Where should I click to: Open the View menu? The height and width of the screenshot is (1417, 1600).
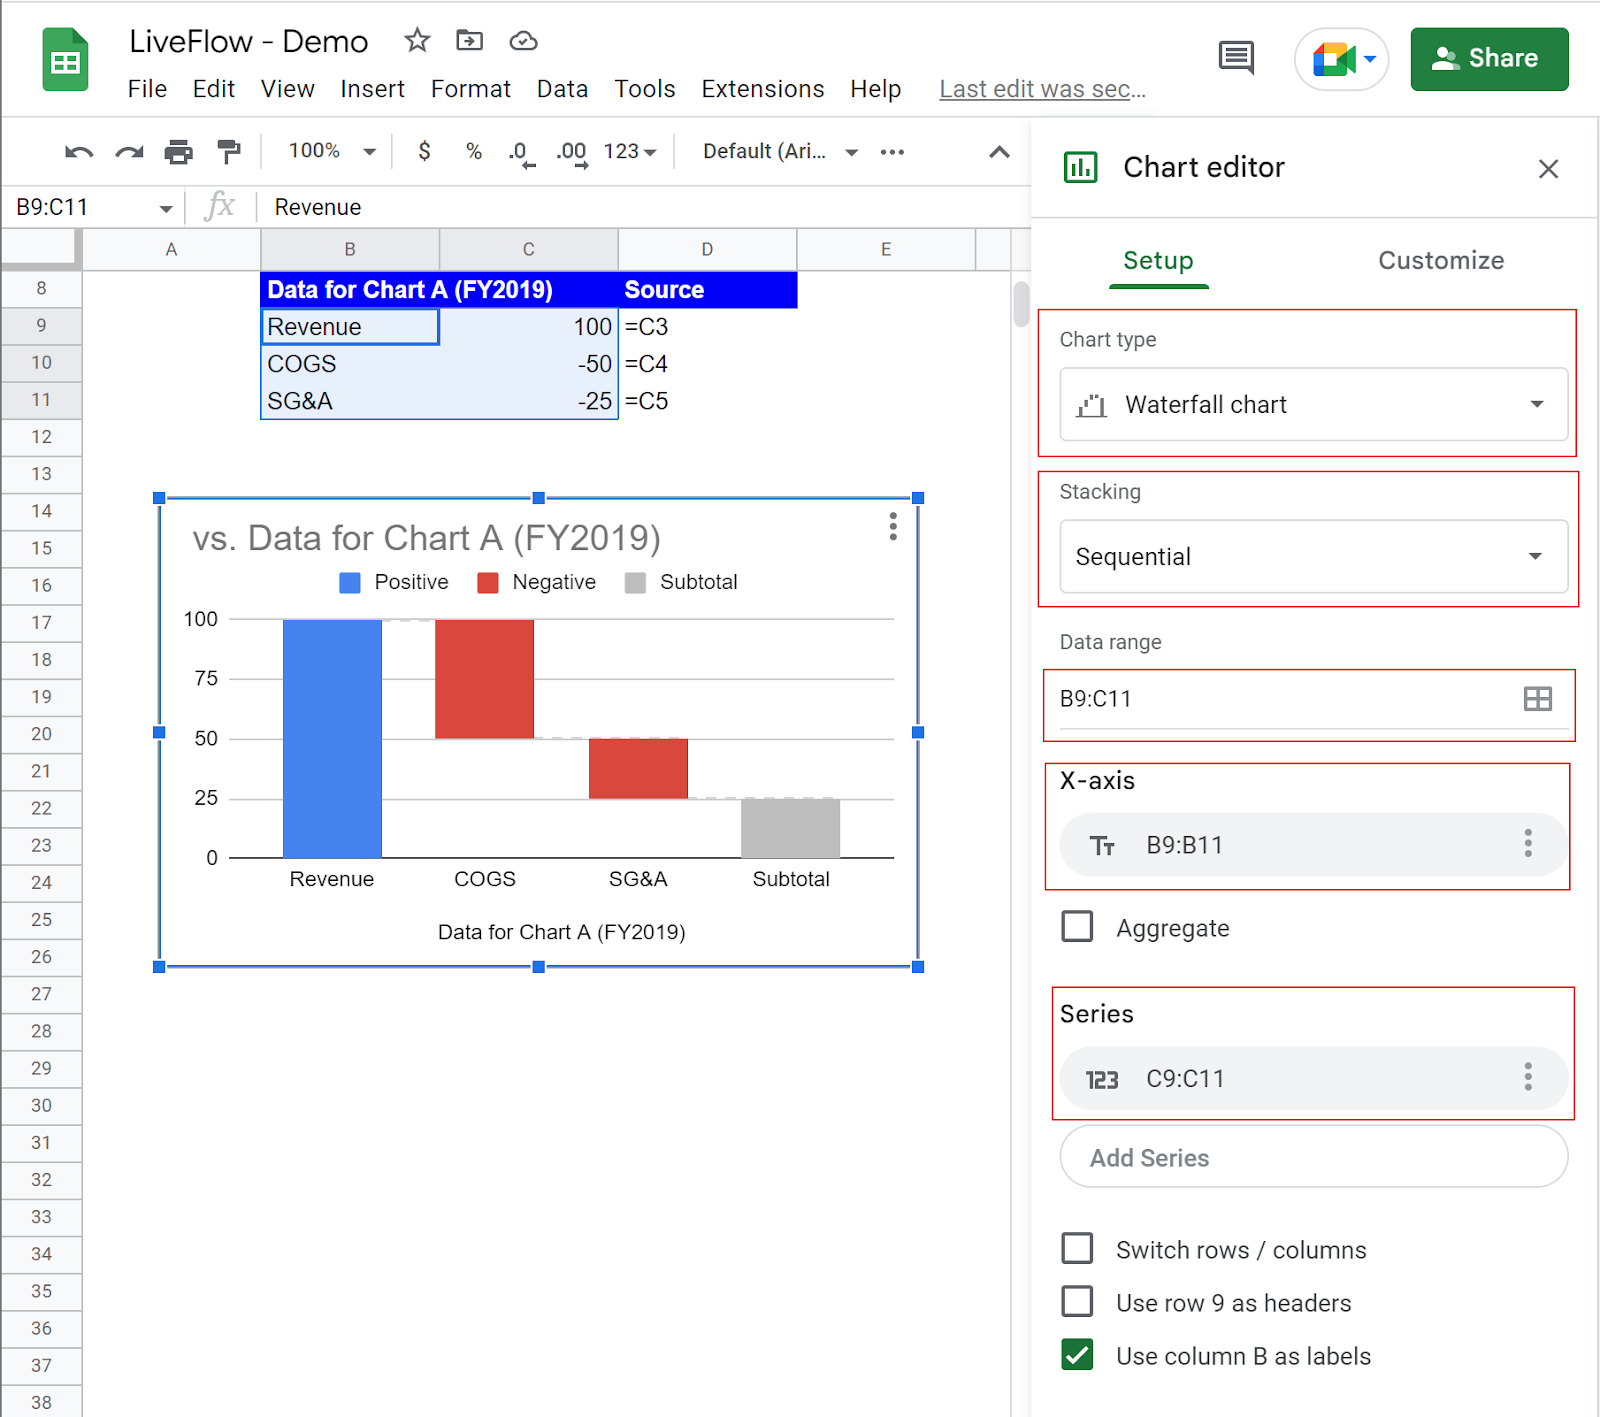tap(287, 89)
